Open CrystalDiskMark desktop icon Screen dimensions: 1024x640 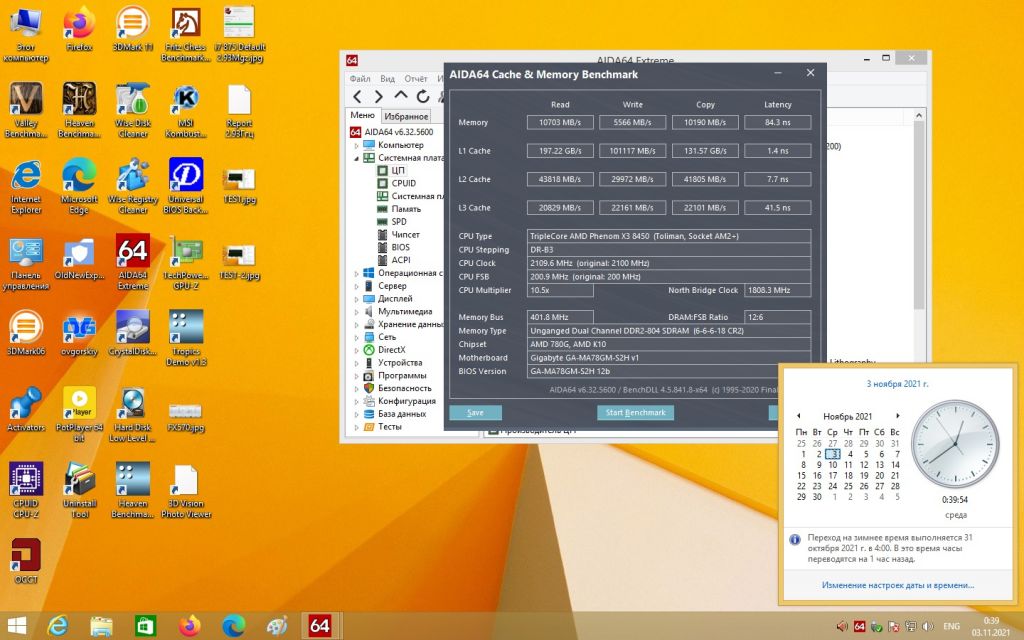coord(133,333)
